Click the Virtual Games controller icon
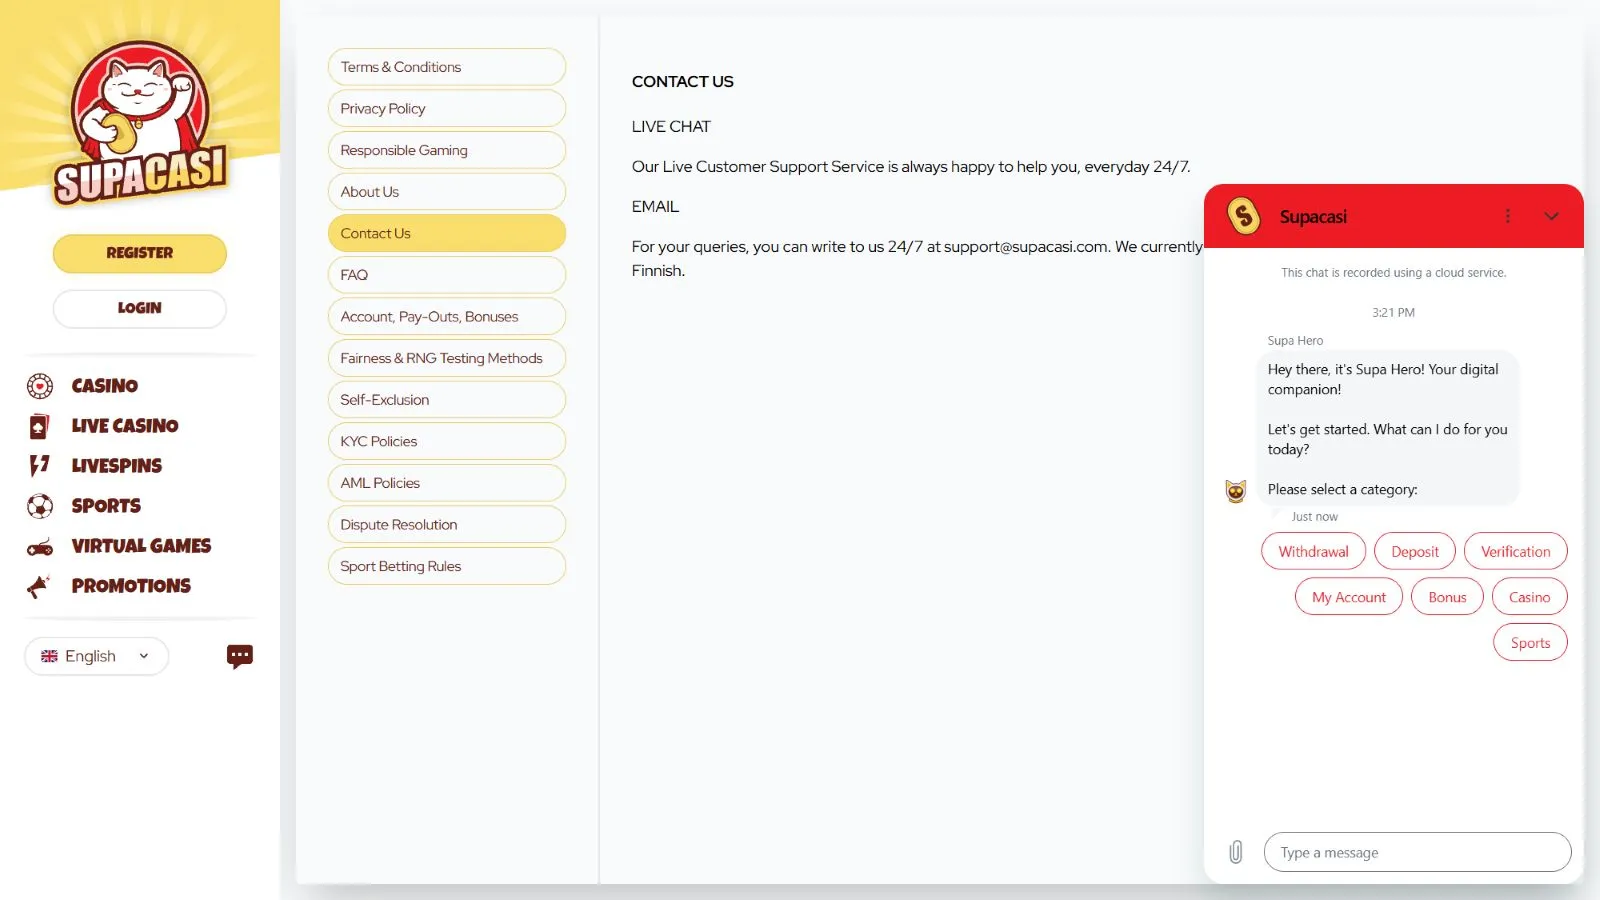Image resolution: width=1600 pixels, height=900 pixels. 40,547
